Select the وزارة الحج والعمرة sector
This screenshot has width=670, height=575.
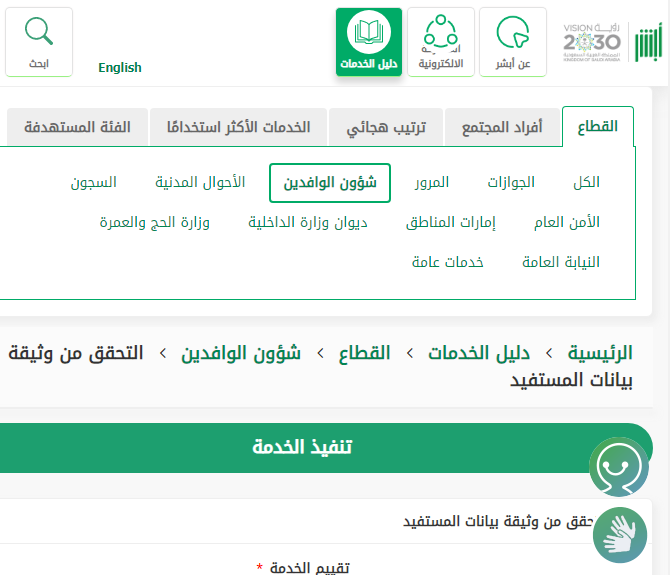tap(154, 222)
